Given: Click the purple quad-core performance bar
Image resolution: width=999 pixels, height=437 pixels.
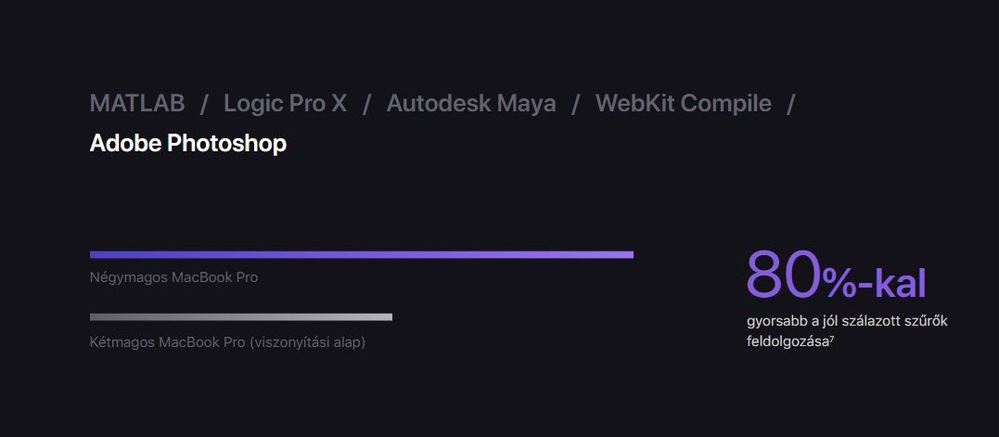Looking at the screenshot, I should coord(361,255).
